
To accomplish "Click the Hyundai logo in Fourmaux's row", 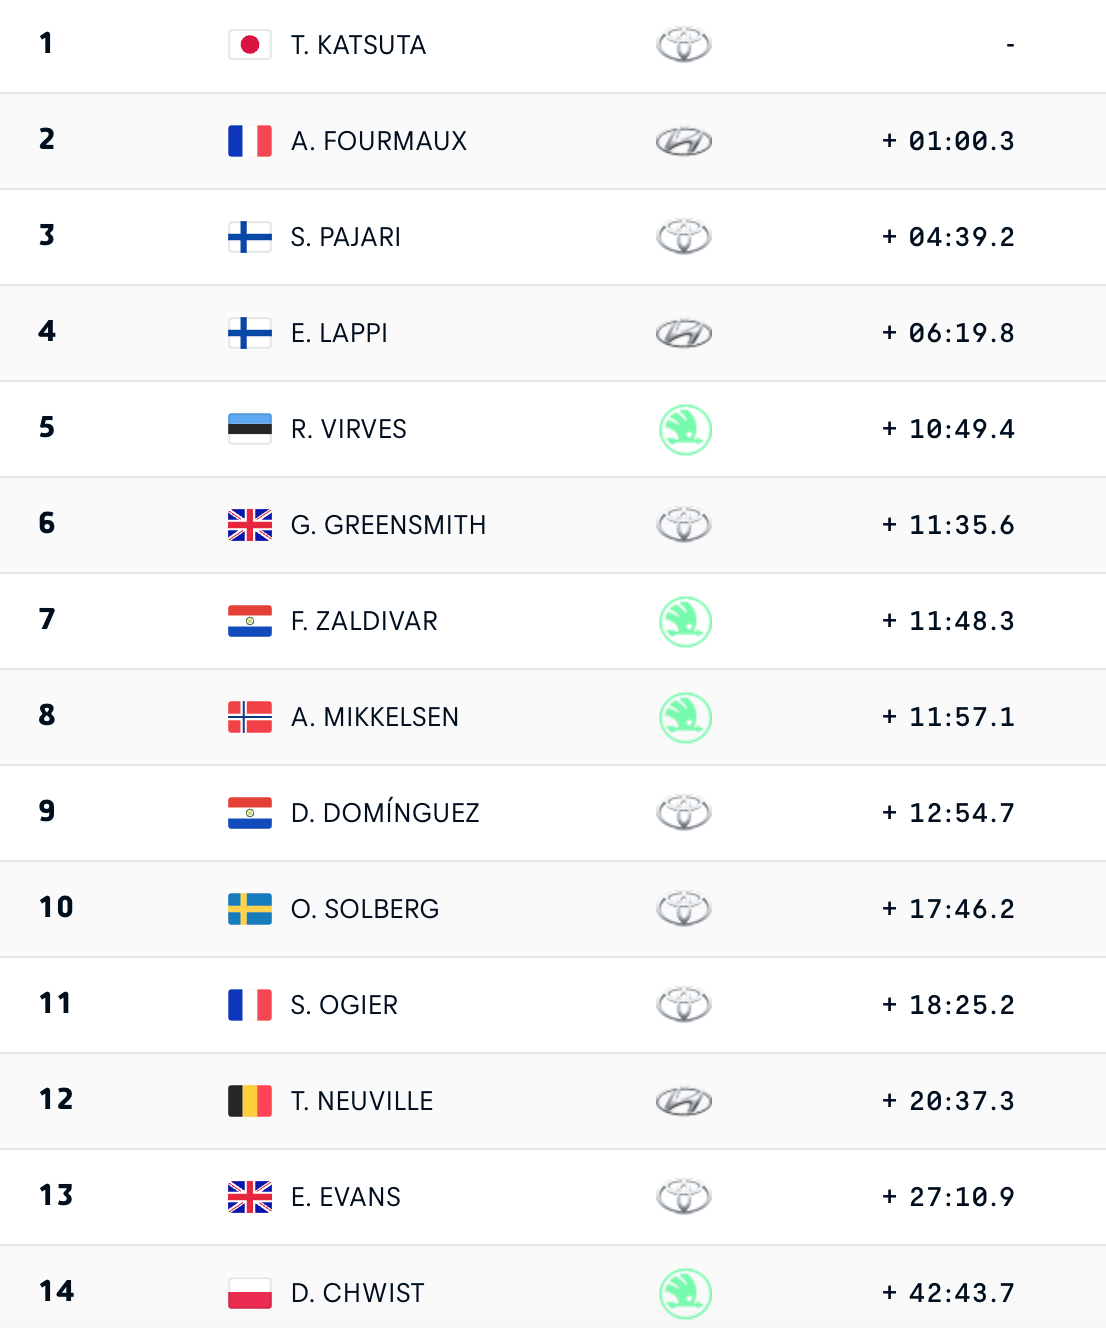I will tap(684, 142).
